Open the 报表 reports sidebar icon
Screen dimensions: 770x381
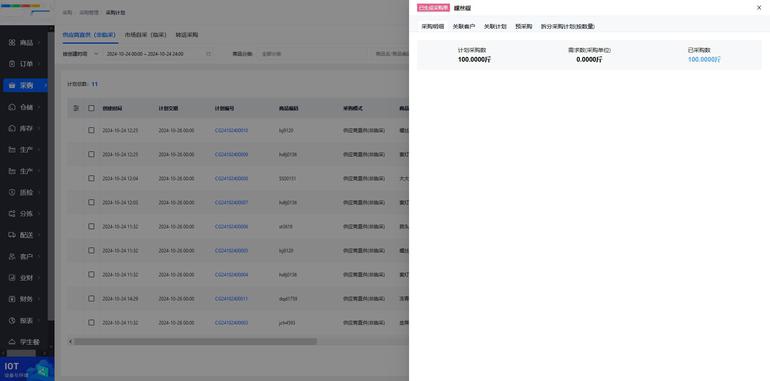12,321
